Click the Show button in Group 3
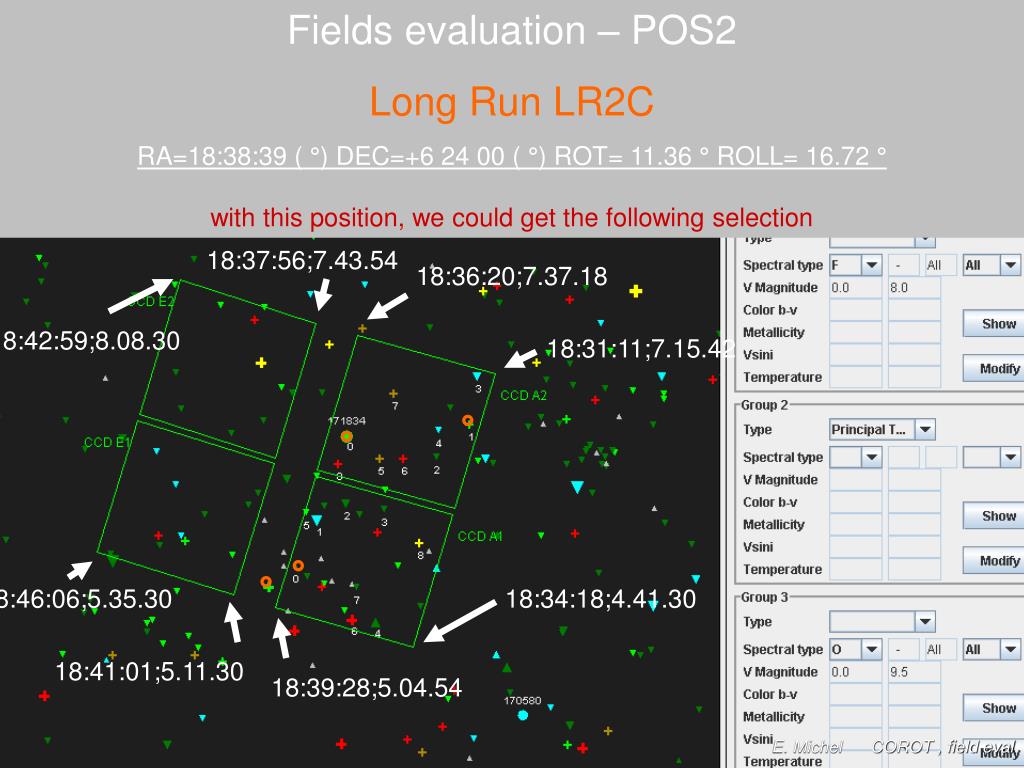The height and width of the screenshot is (768, 1024). [x=994, y=708]
